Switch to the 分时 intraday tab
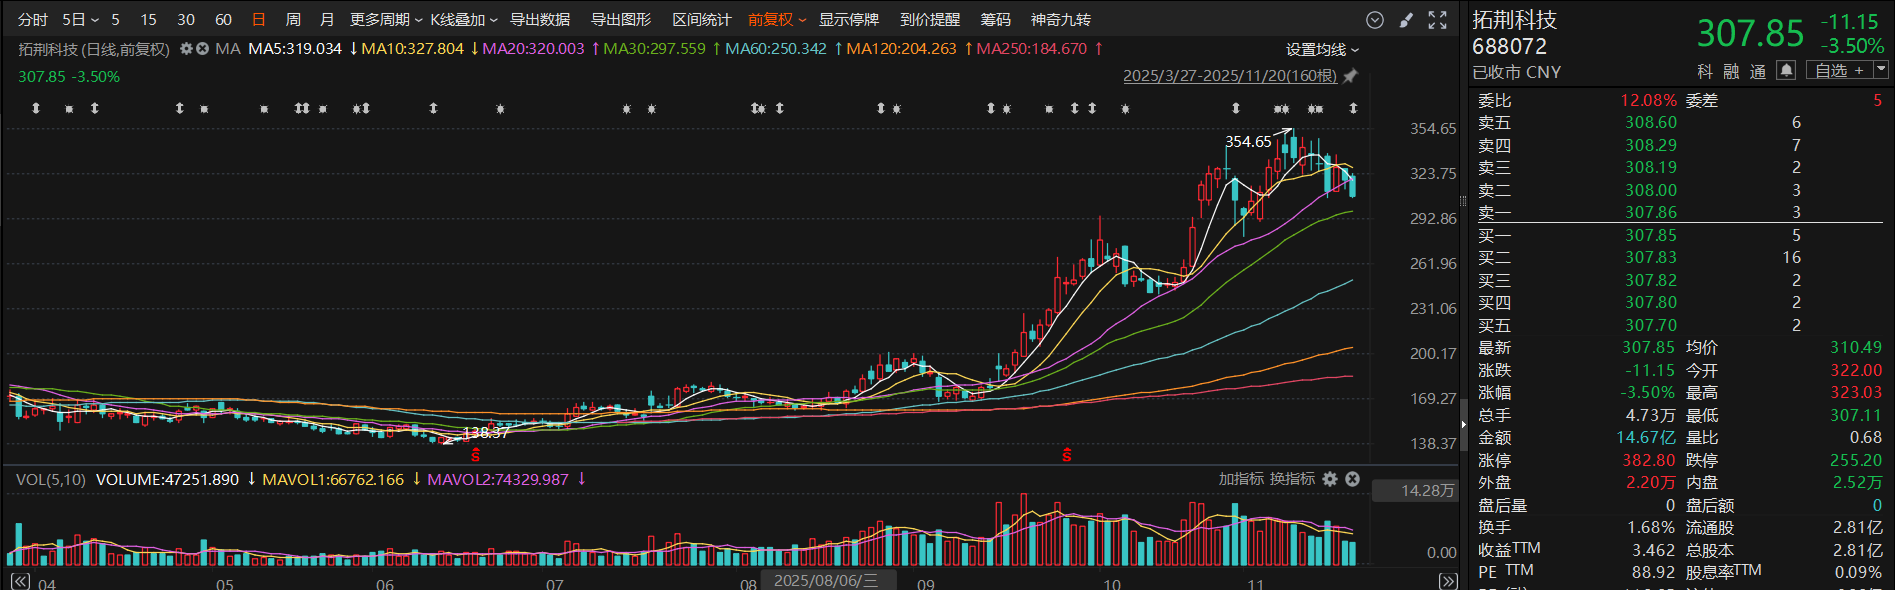This screenshot has height=590, width=1895. 33,20
